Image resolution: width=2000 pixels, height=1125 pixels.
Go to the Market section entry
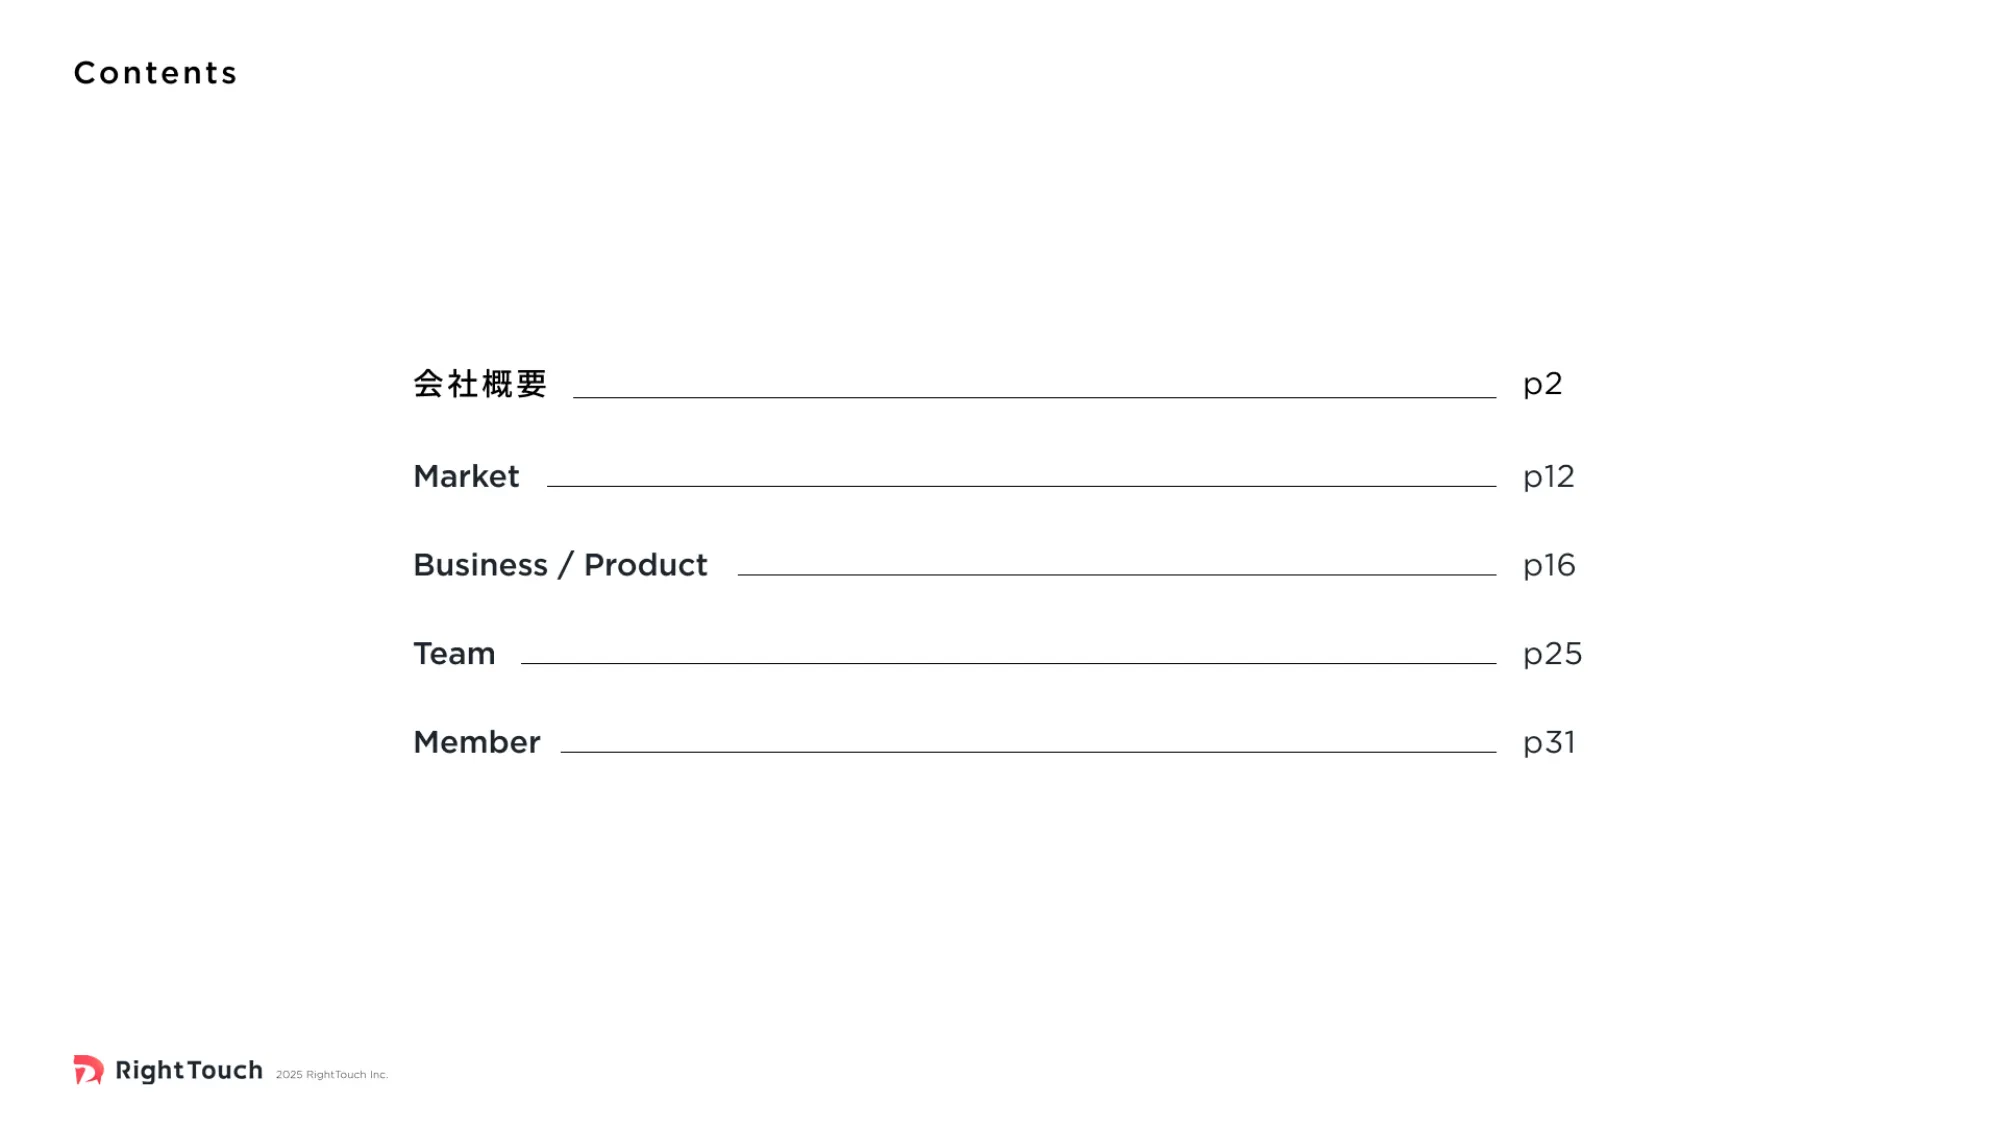tap(466, 476)
